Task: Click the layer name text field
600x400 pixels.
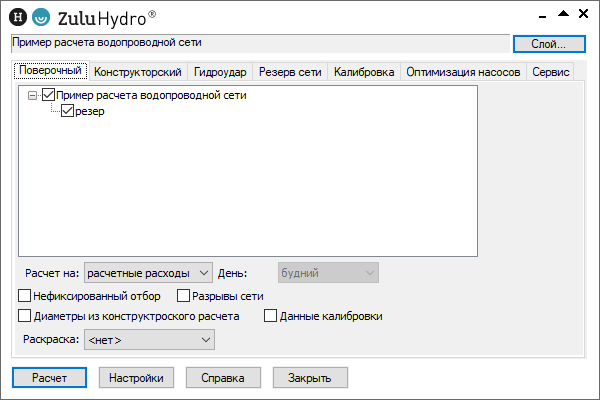Action: [258, 43]
